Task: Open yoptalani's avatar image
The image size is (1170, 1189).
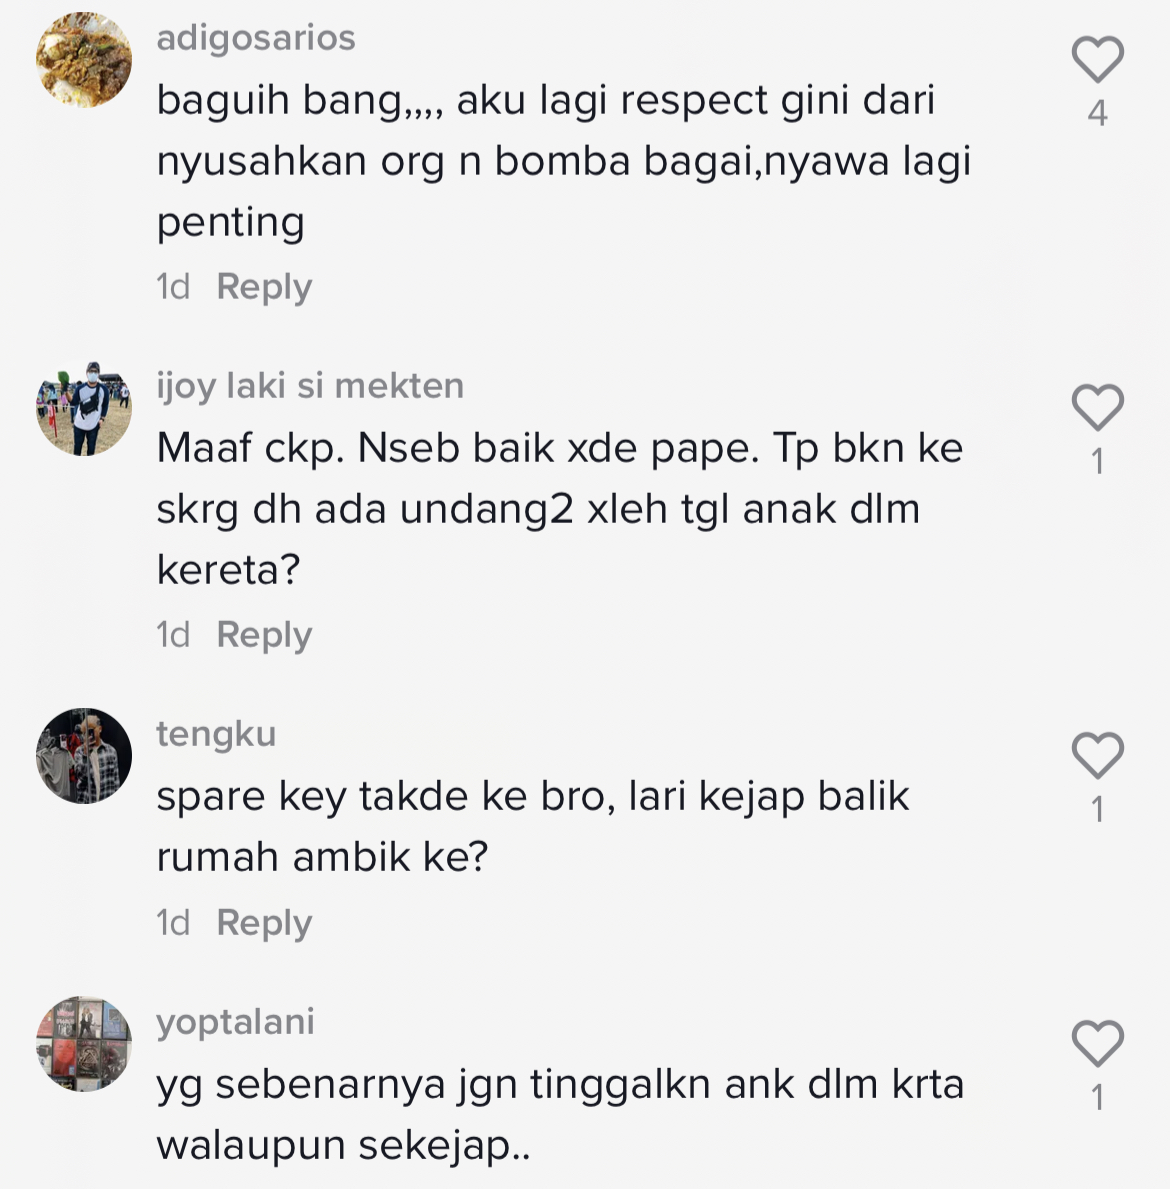Action: click(x=84, y=1044)
